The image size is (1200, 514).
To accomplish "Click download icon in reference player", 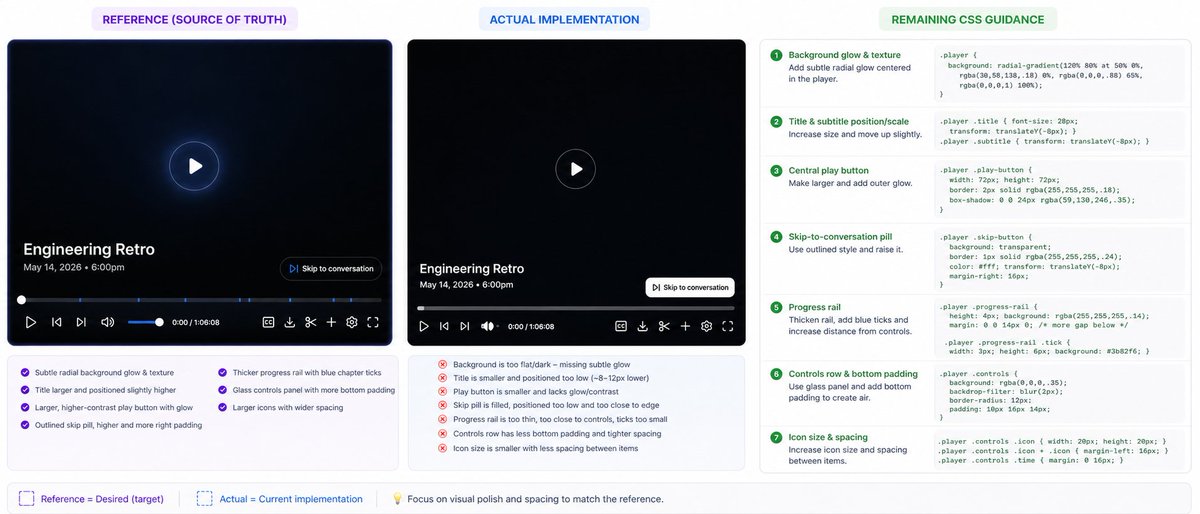I will [290, 322].
